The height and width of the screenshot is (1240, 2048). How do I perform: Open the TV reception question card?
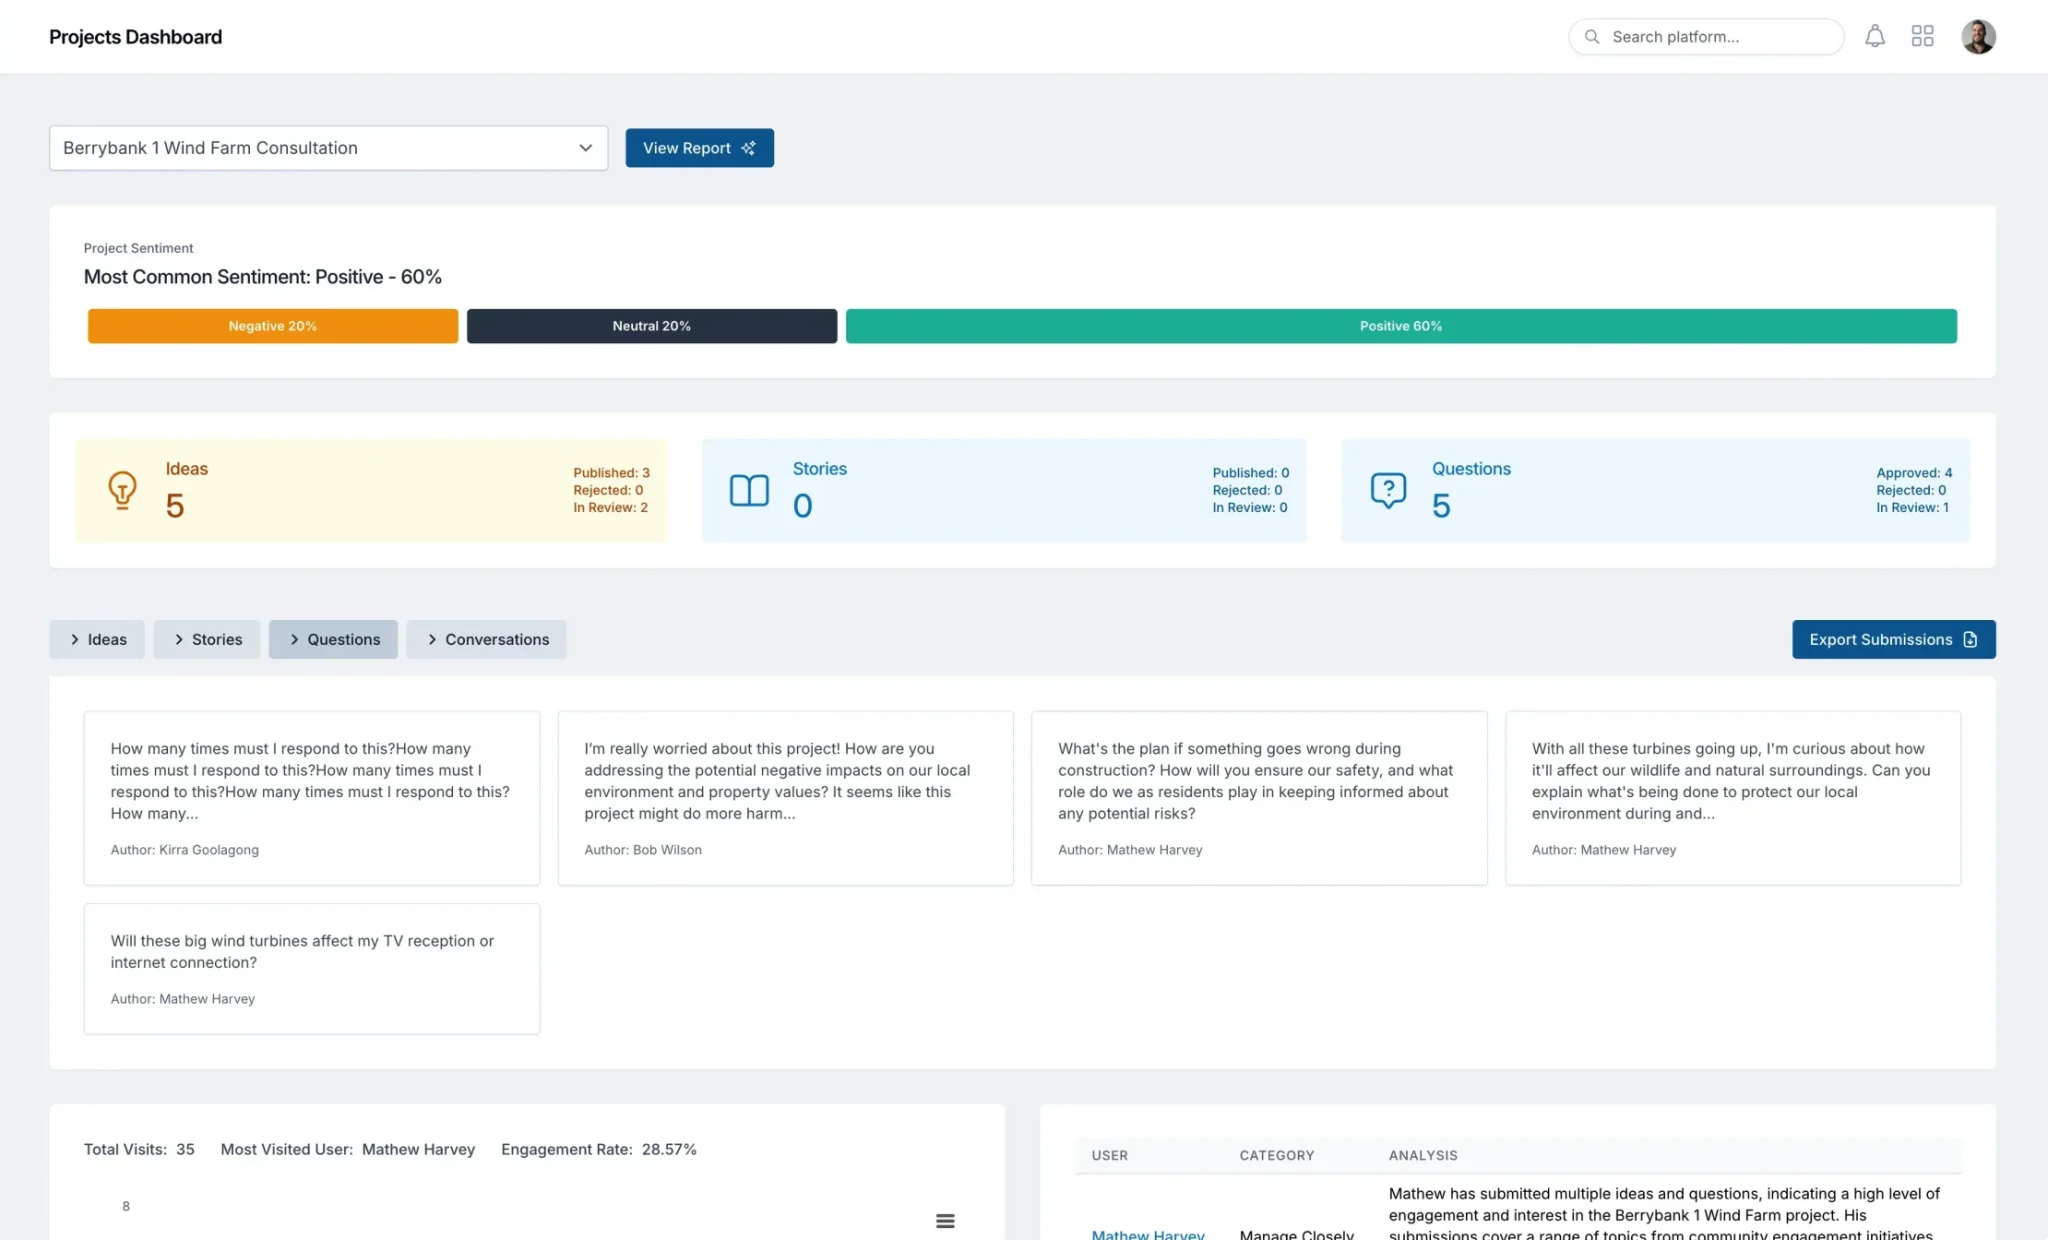(311, 968)
